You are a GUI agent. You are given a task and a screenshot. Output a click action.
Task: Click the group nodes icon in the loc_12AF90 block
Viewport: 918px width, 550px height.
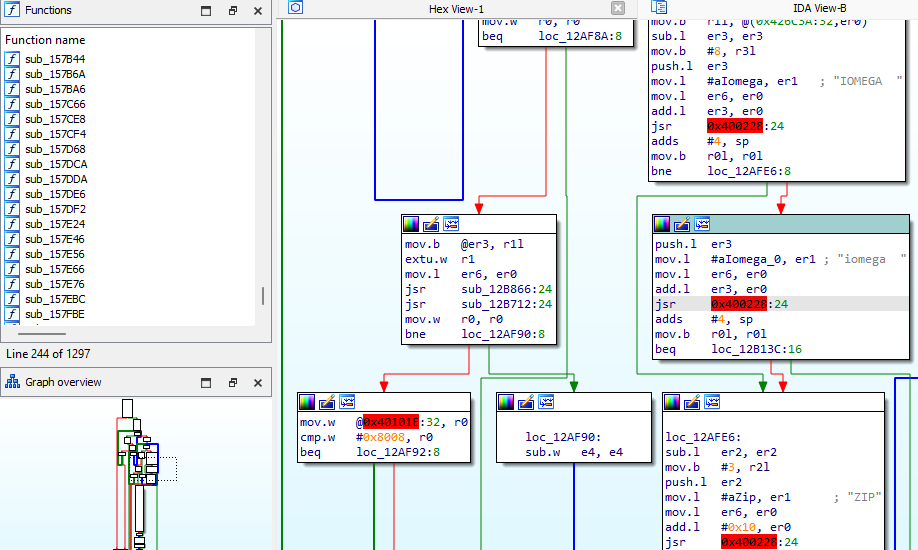coord(546,402)
